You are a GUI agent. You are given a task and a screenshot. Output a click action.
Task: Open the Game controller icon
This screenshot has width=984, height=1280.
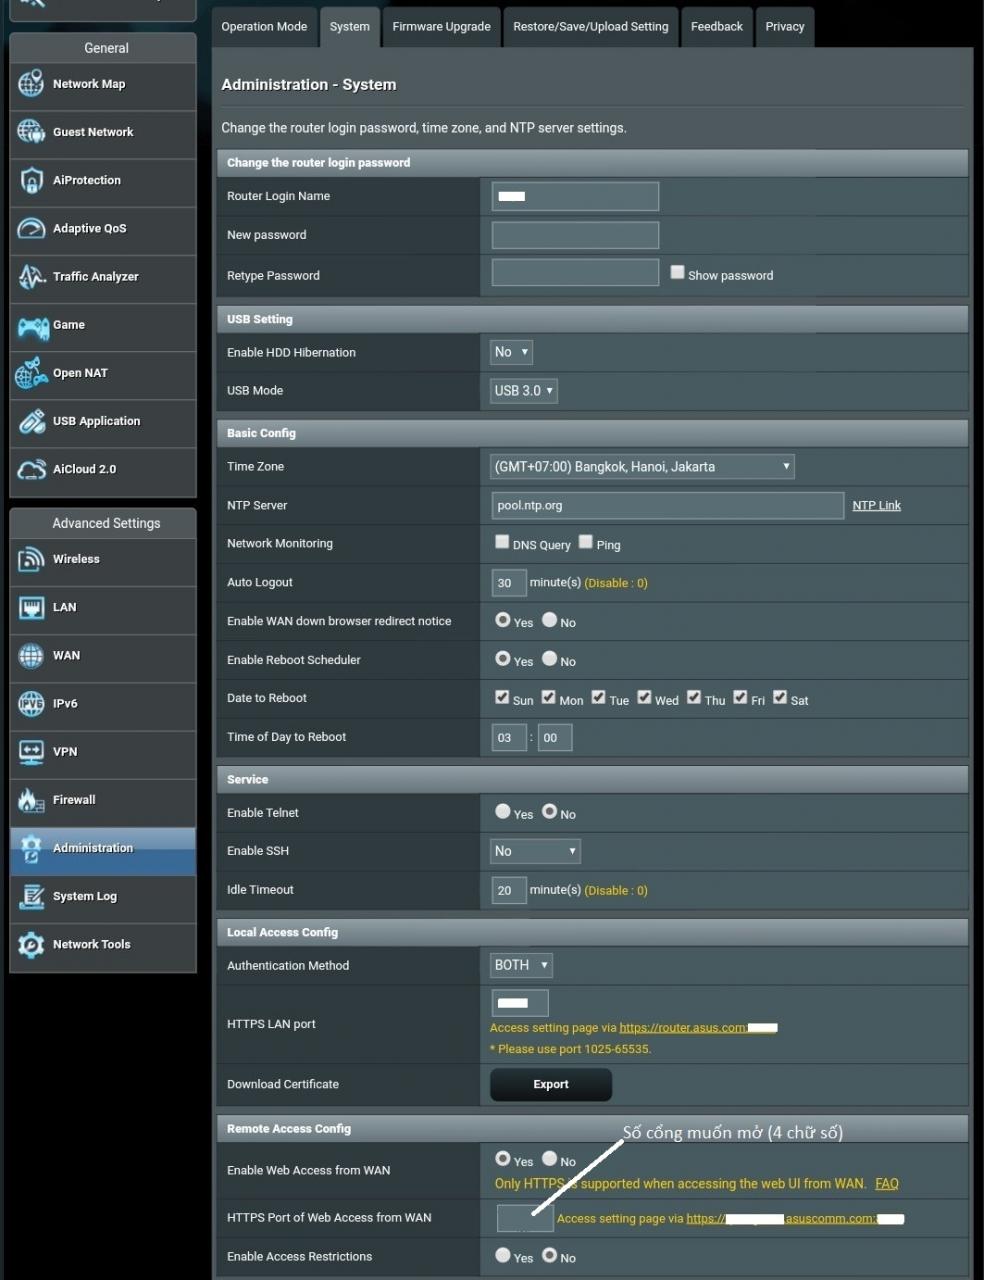coord(32,326)
